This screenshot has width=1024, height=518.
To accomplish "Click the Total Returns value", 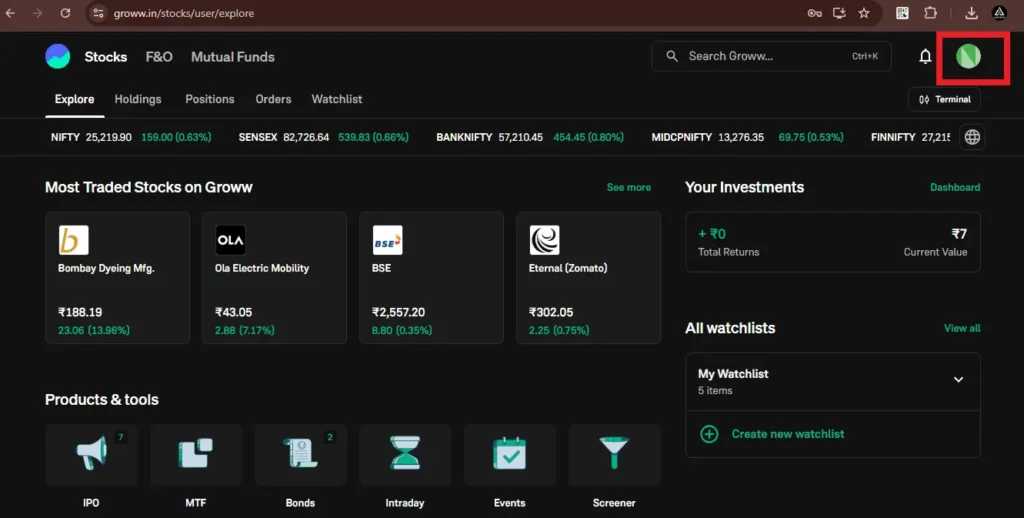I will (x=712, y=234).
